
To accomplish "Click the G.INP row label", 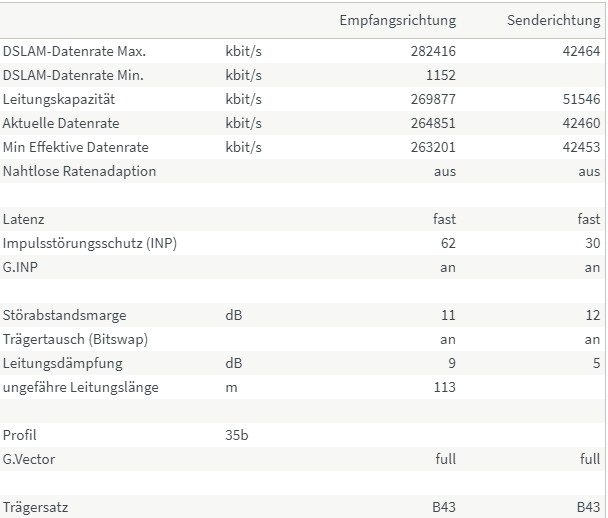I will click(20, 268).
